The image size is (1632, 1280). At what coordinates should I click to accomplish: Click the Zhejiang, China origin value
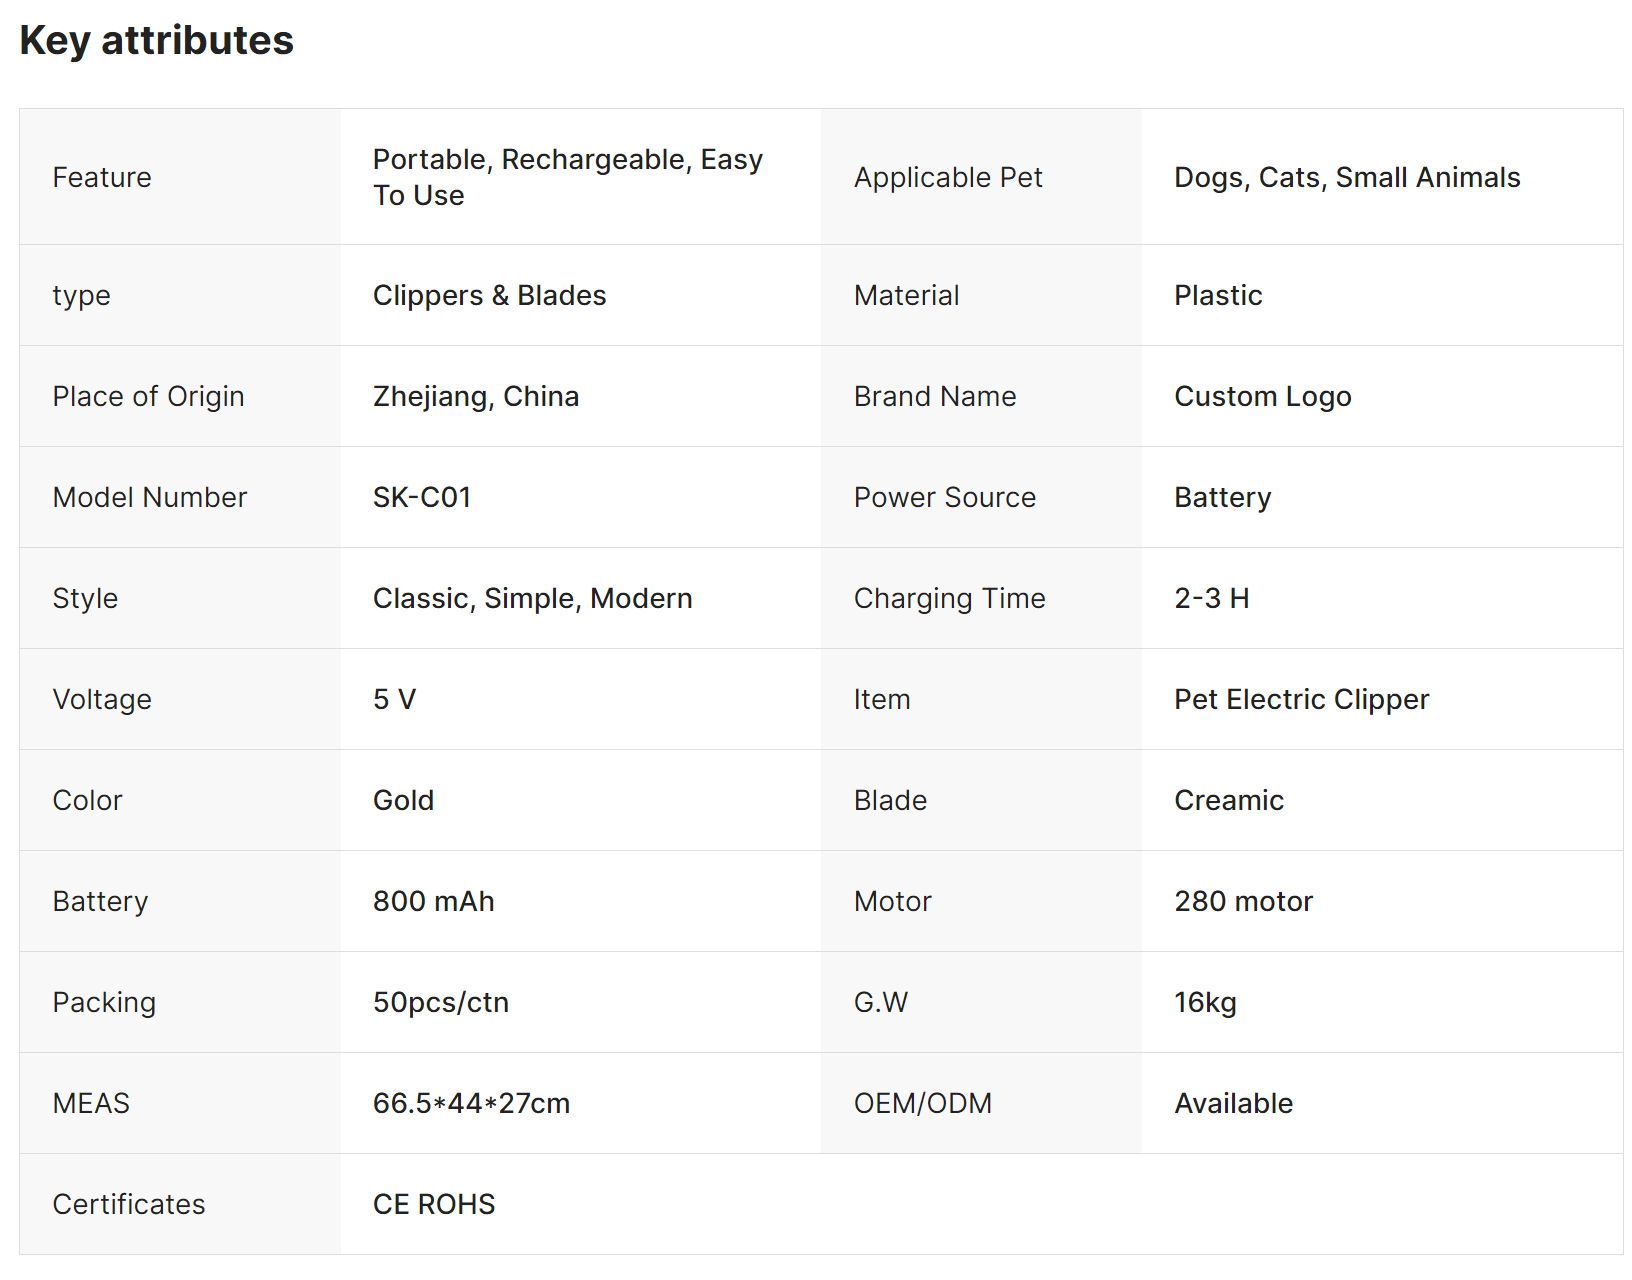coord(475,396)
